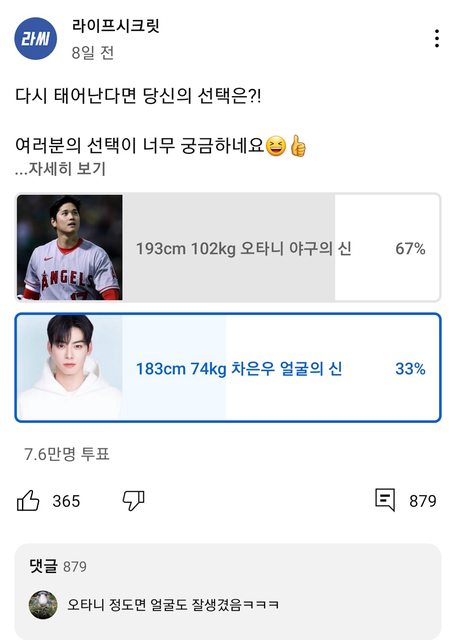Open the 라이프시크릿 channel name
This screenshot has height=640, width=456.
pyautogui.click(x=116, y=26)
